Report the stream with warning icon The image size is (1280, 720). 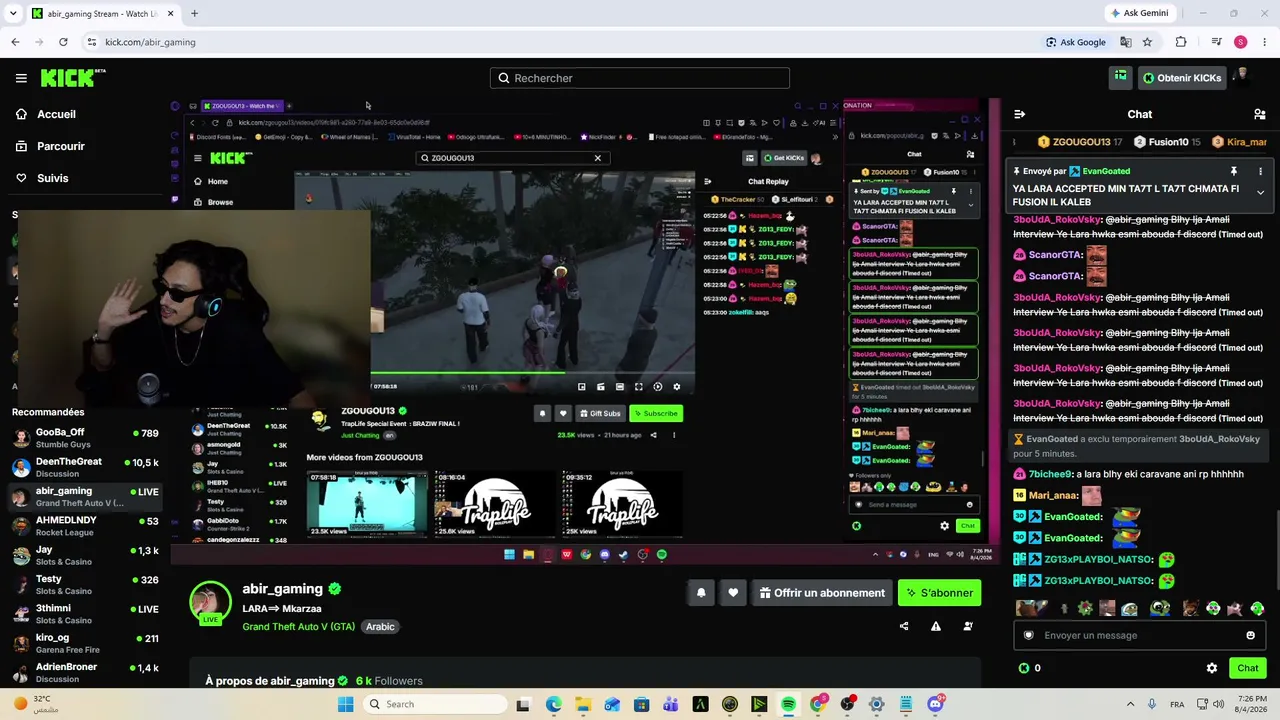936,627
